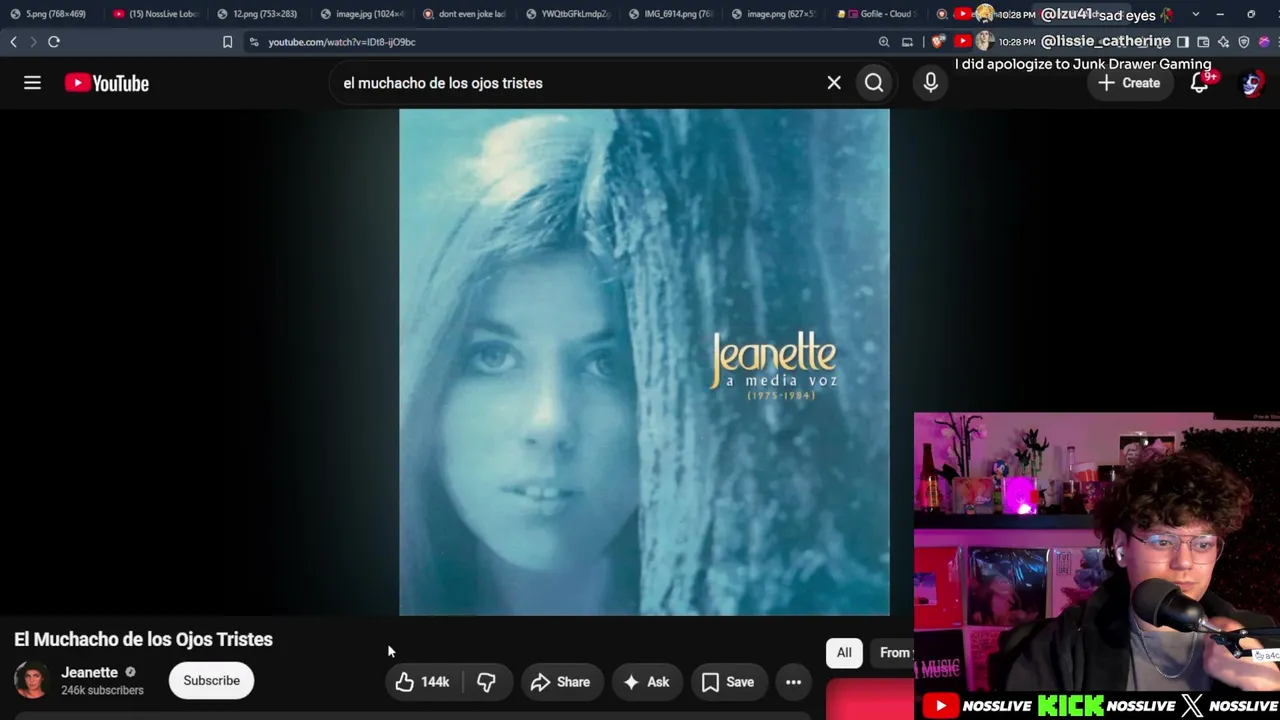Open the account avatar menu

coord(1251,83)
